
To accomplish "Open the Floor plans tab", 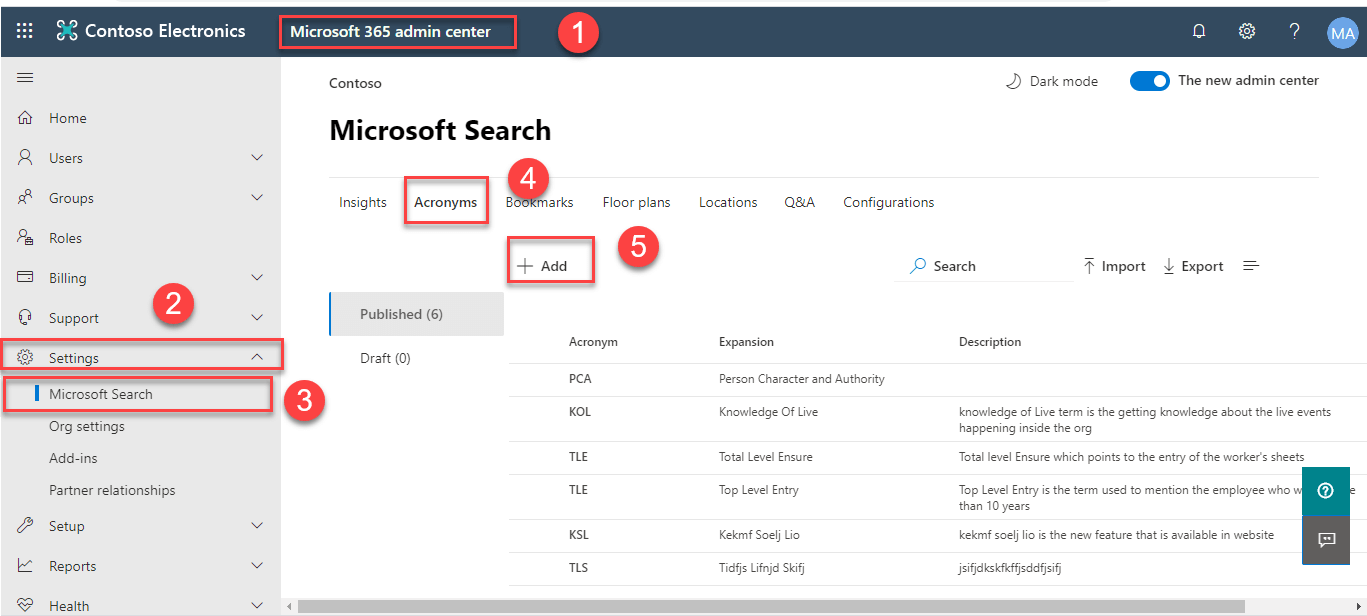I will [x=636, y=202].
